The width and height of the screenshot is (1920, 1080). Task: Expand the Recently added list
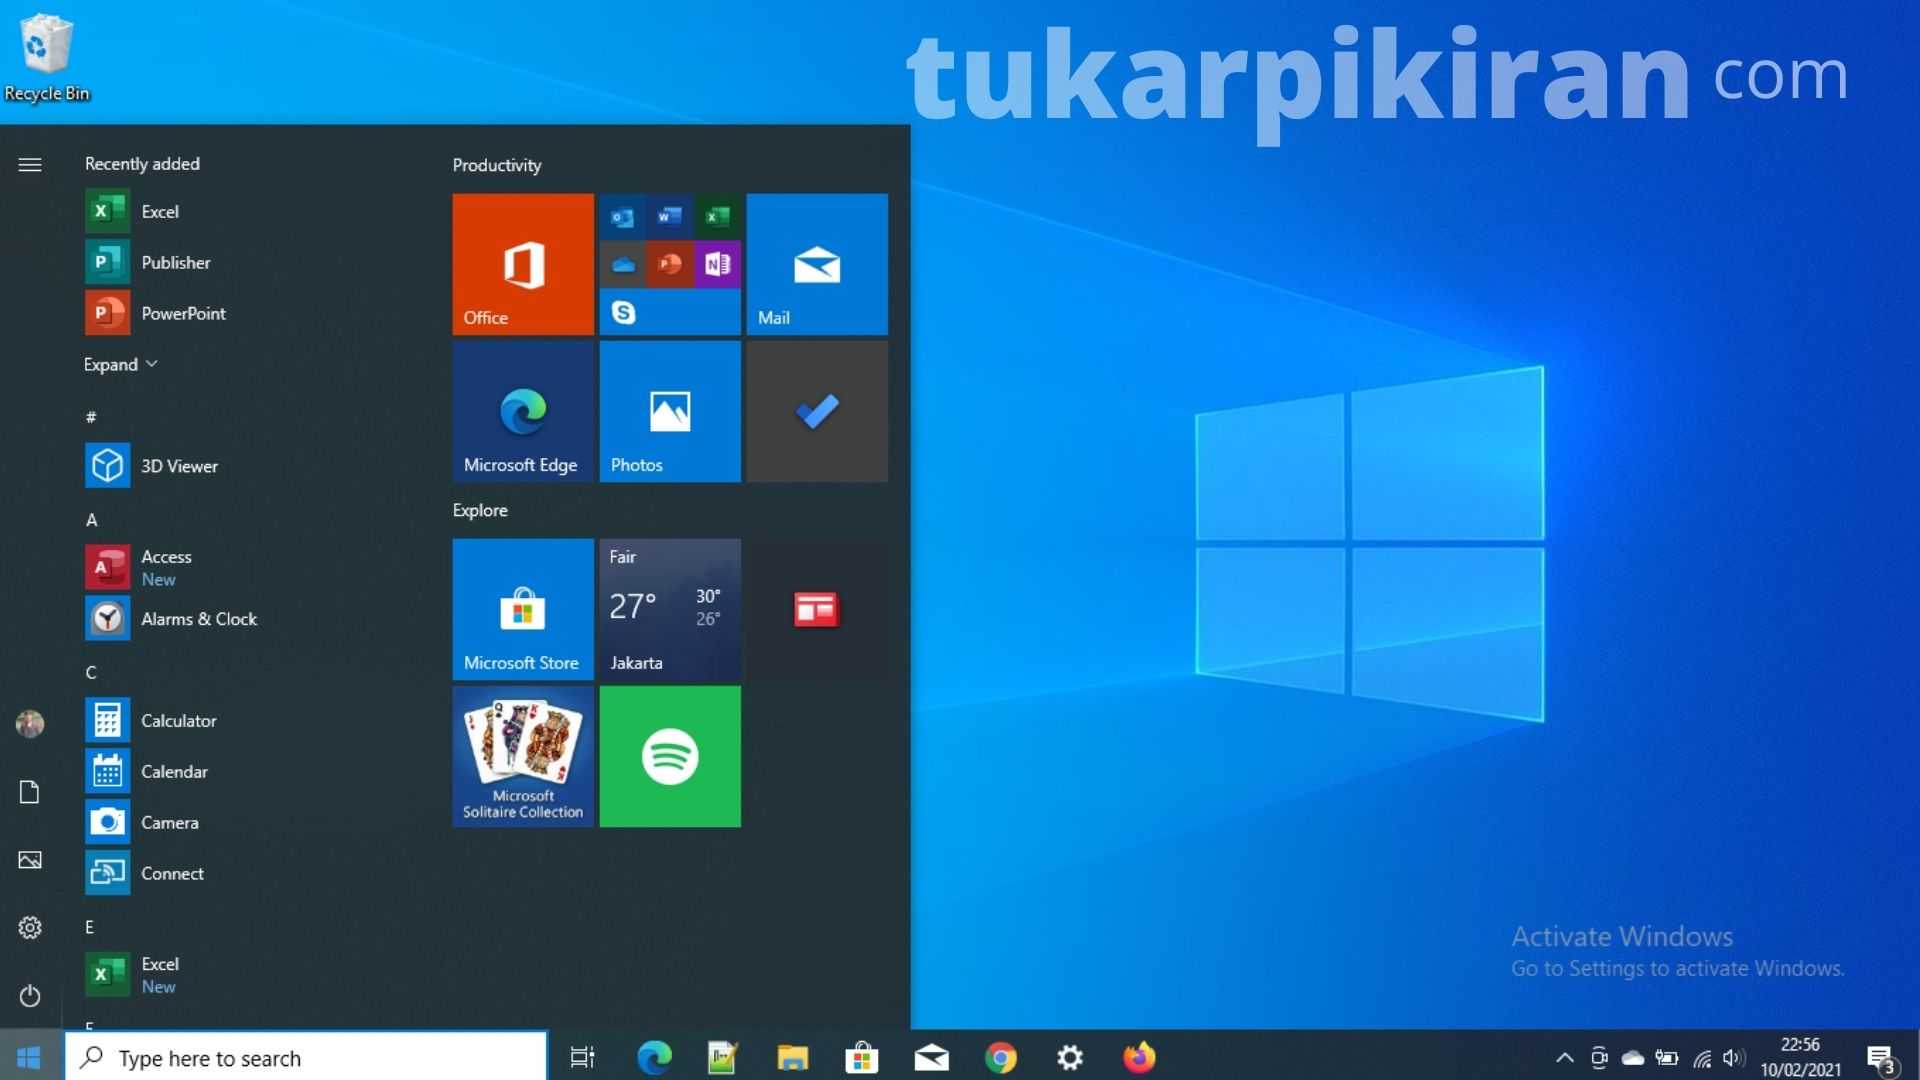[x=120, y=364]
